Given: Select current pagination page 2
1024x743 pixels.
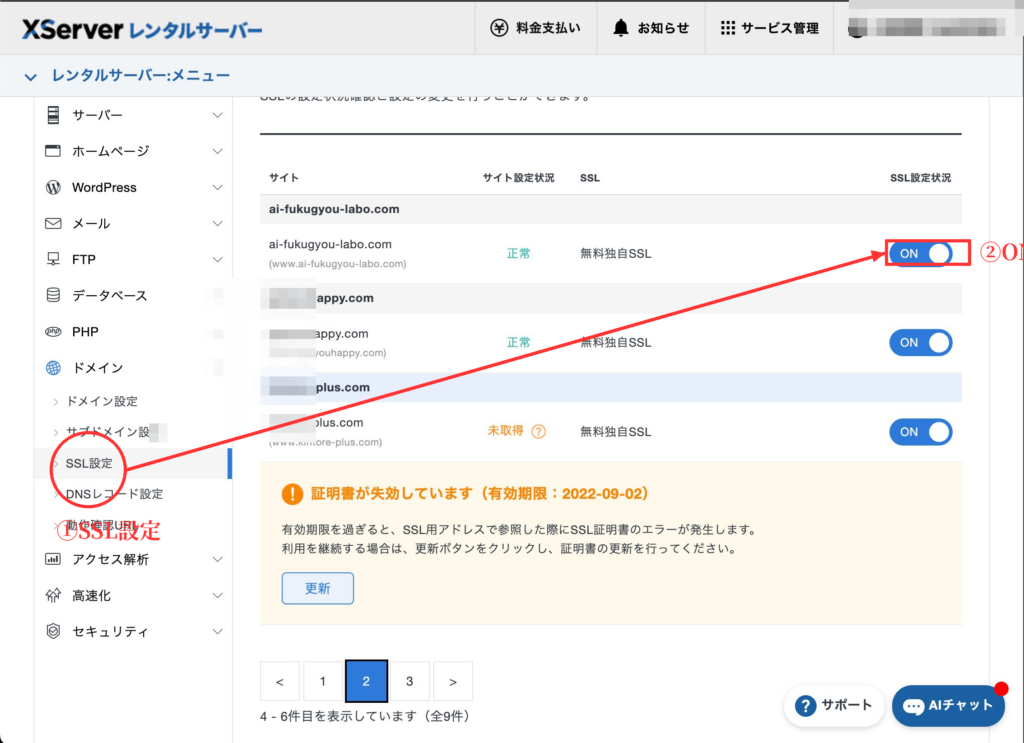Looking at the screenshot, I should click(366, 681).
